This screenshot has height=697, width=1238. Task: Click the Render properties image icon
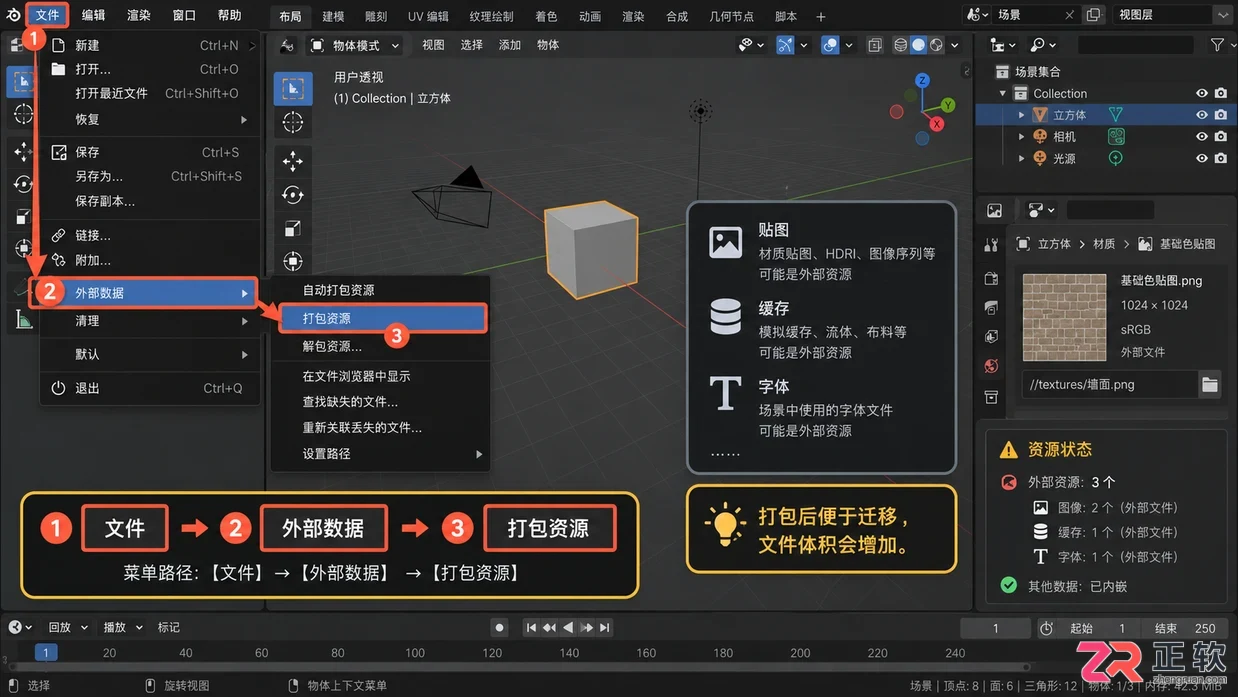pos(994,210)
